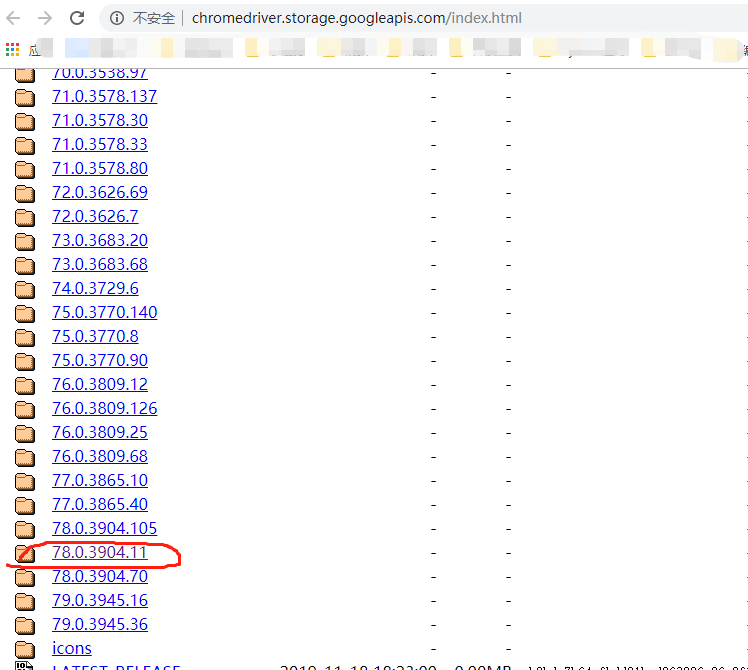Viewport: 748px width, 670px height.
Task: Click the browser forward arrow
Action: coord(45,18)
